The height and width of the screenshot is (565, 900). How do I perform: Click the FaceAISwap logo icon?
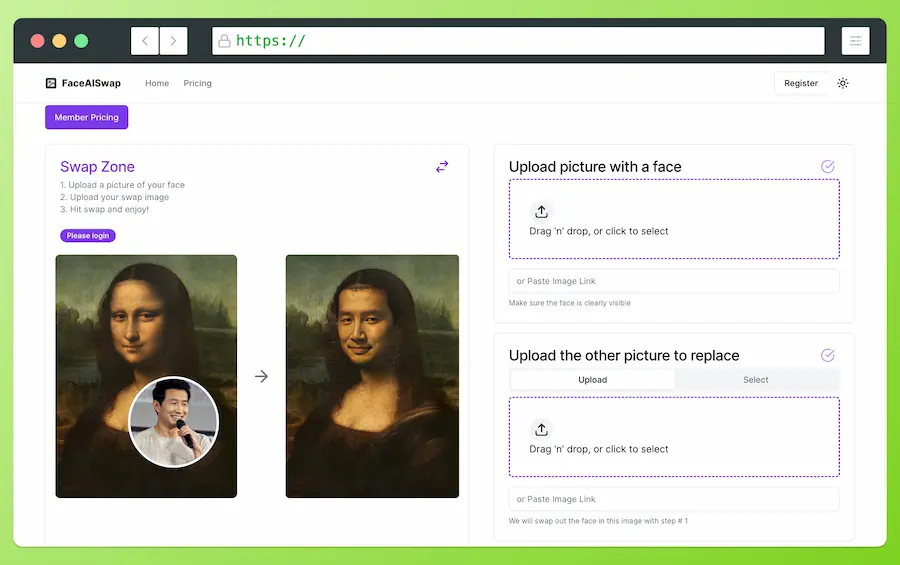[51, 83]
